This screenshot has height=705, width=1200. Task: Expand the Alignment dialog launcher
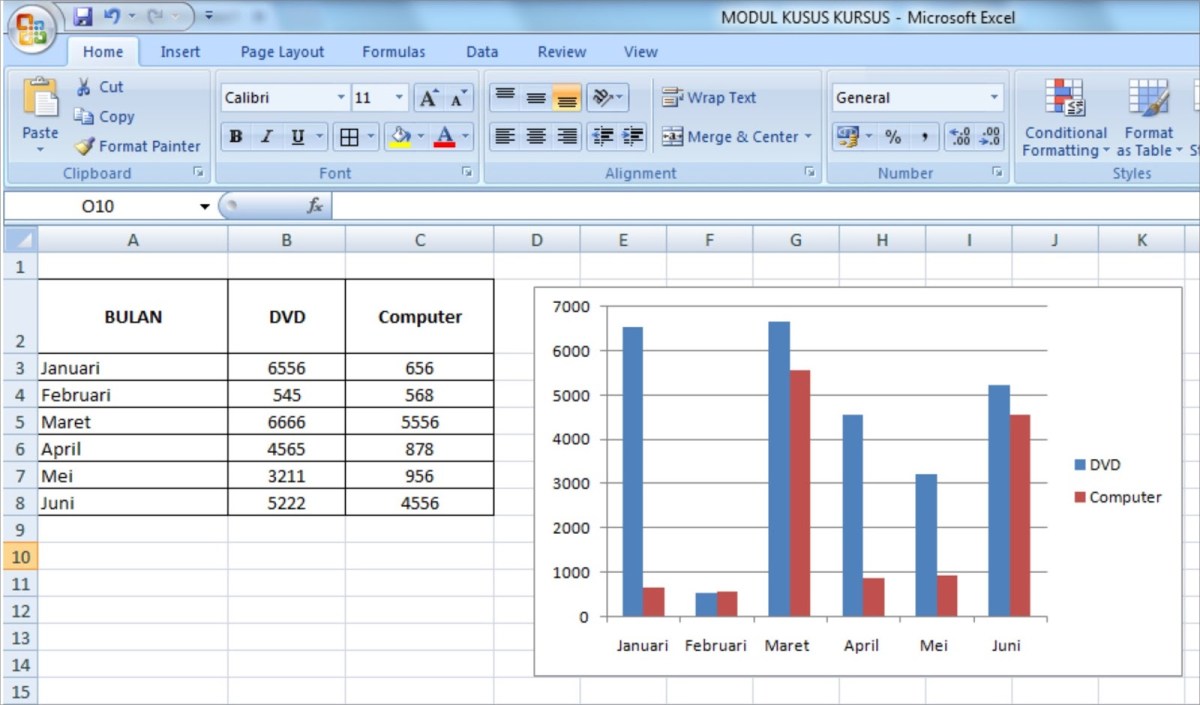[x=810, y=172]
